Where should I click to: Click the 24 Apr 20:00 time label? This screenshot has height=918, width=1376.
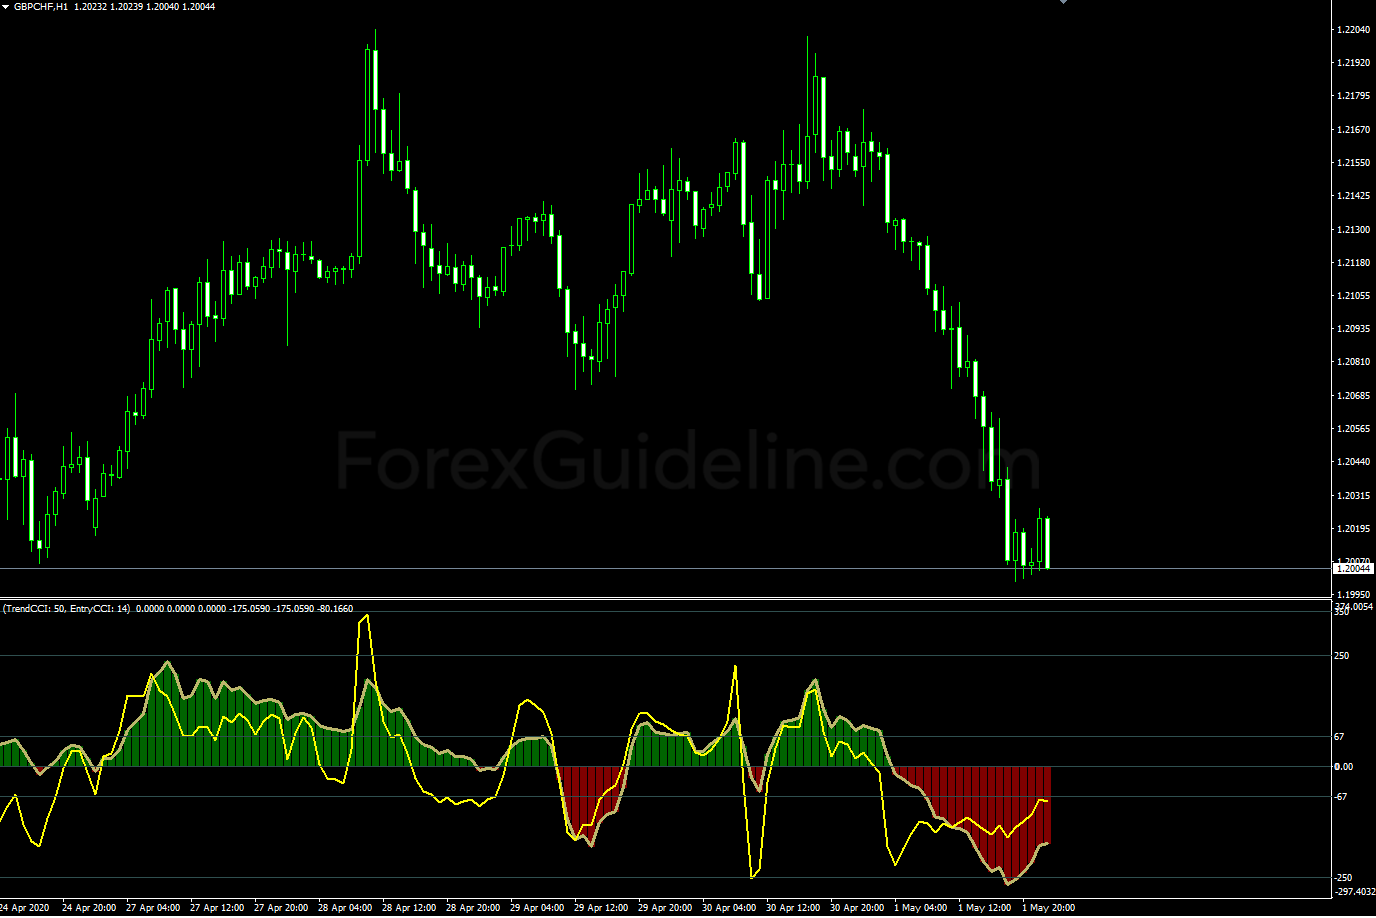pos(89,908)
